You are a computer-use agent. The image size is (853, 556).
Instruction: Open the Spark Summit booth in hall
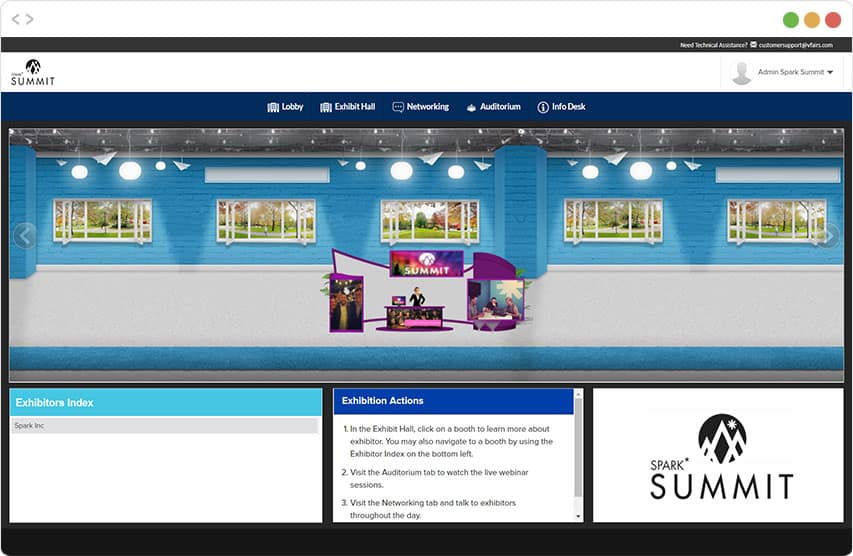pyautogui.click(x=425, y=291)
